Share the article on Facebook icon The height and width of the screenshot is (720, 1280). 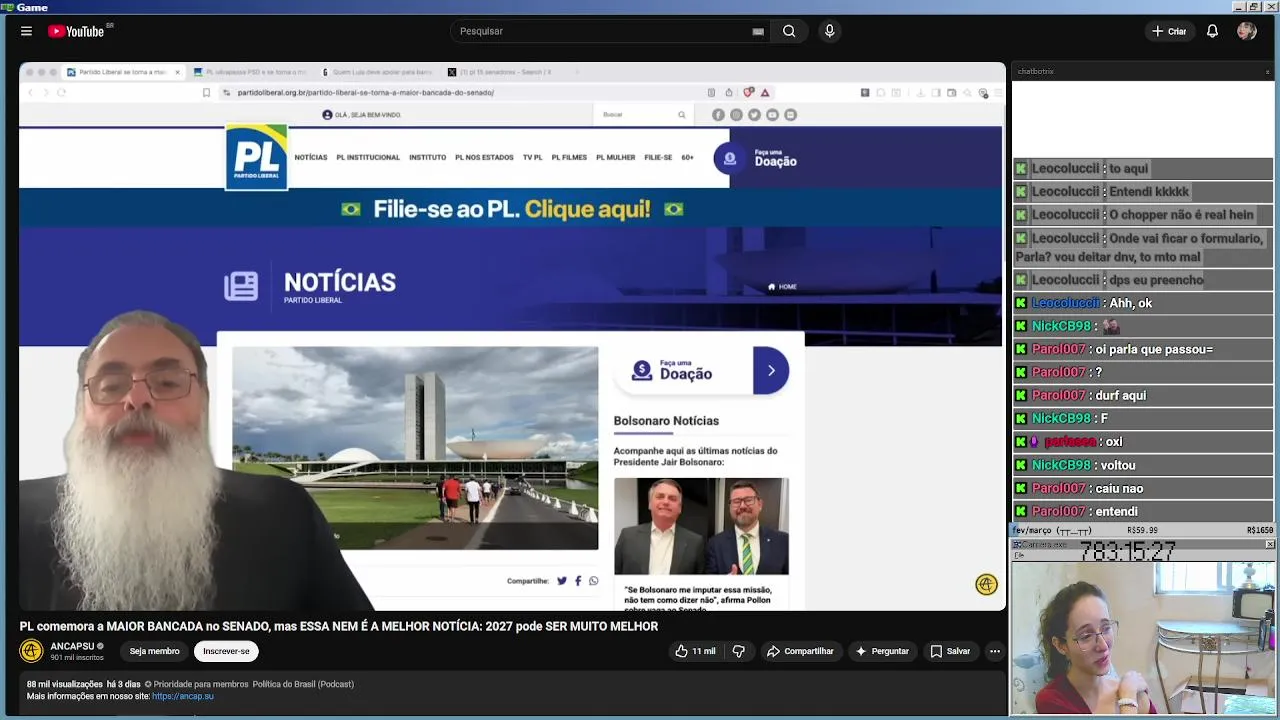tap(578, 581)
